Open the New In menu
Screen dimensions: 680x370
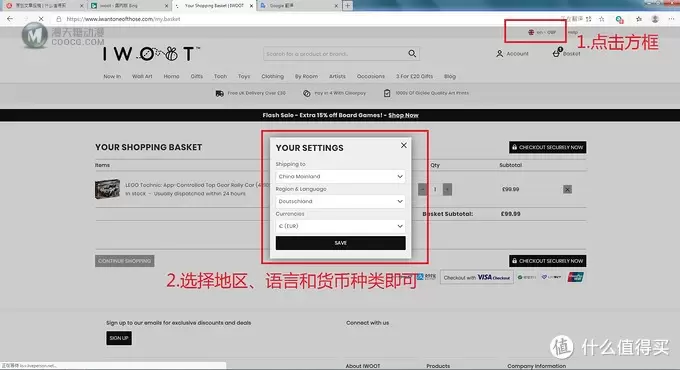112,76
